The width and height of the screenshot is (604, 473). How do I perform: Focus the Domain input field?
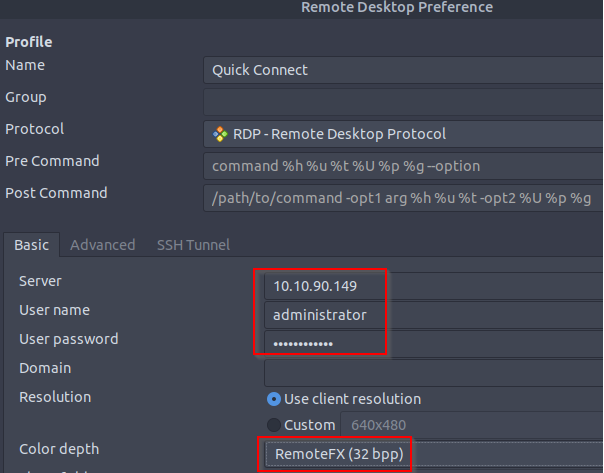[x=432, y=372]
